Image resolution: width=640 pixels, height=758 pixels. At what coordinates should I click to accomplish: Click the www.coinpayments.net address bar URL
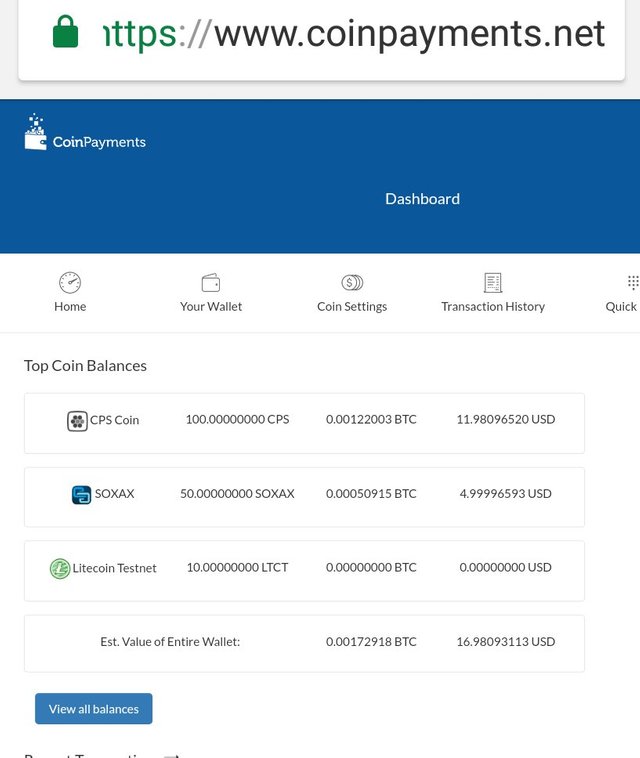click(x=355, y=33)
